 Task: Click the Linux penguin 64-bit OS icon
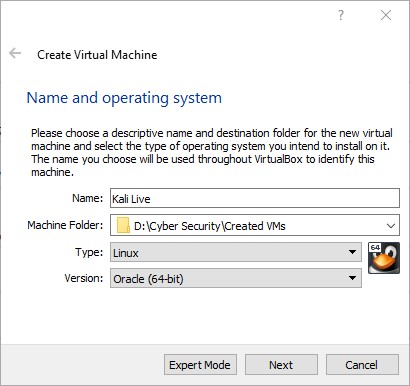click(x=384, y=258)
